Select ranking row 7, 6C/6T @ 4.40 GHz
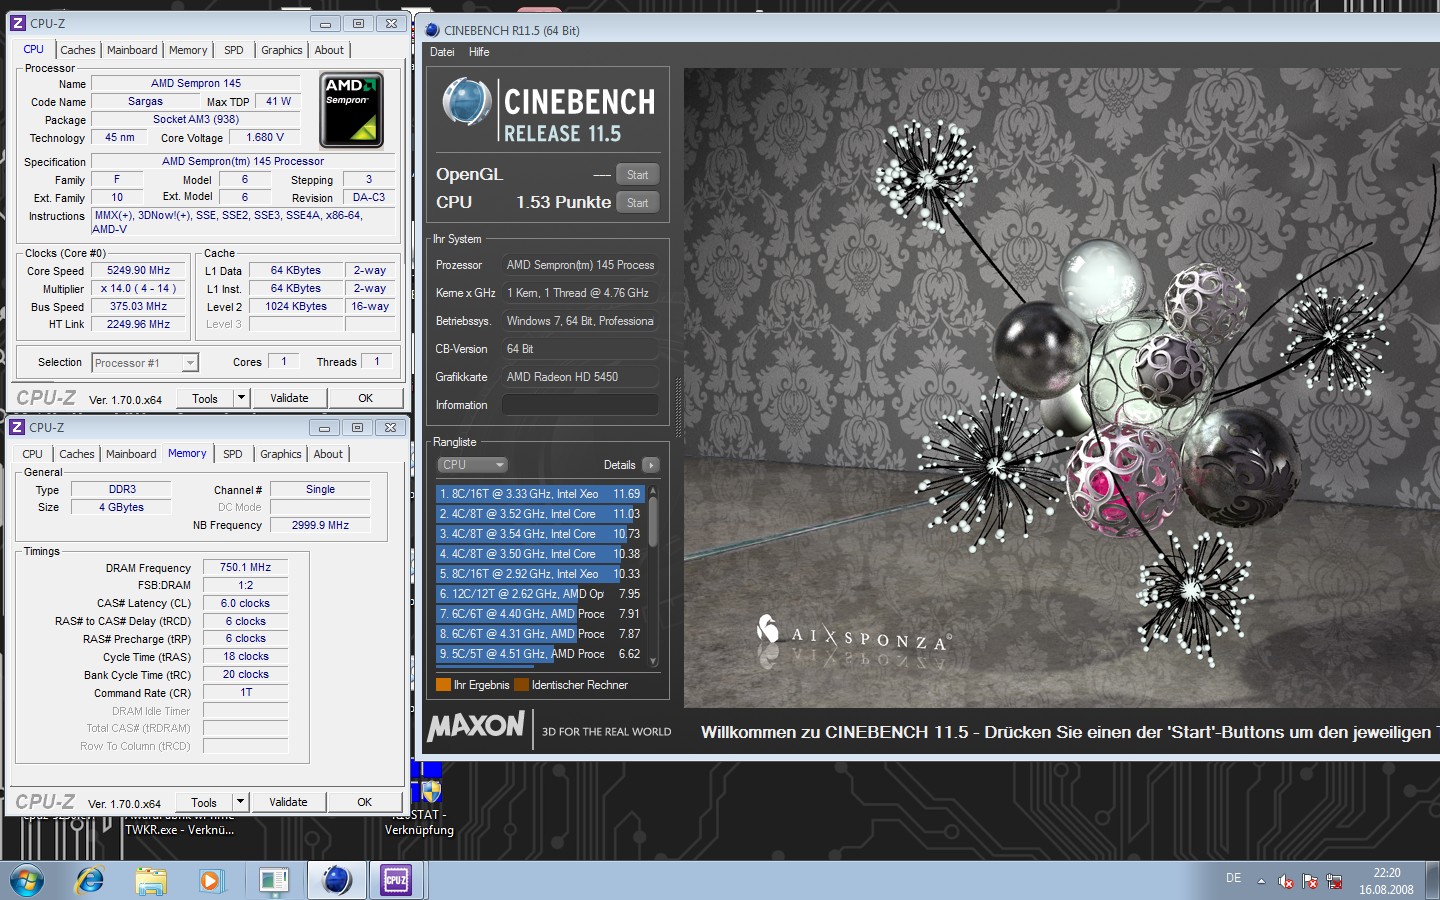The height and width of the screenshot is (900, 1440). (x=539, y=614)
